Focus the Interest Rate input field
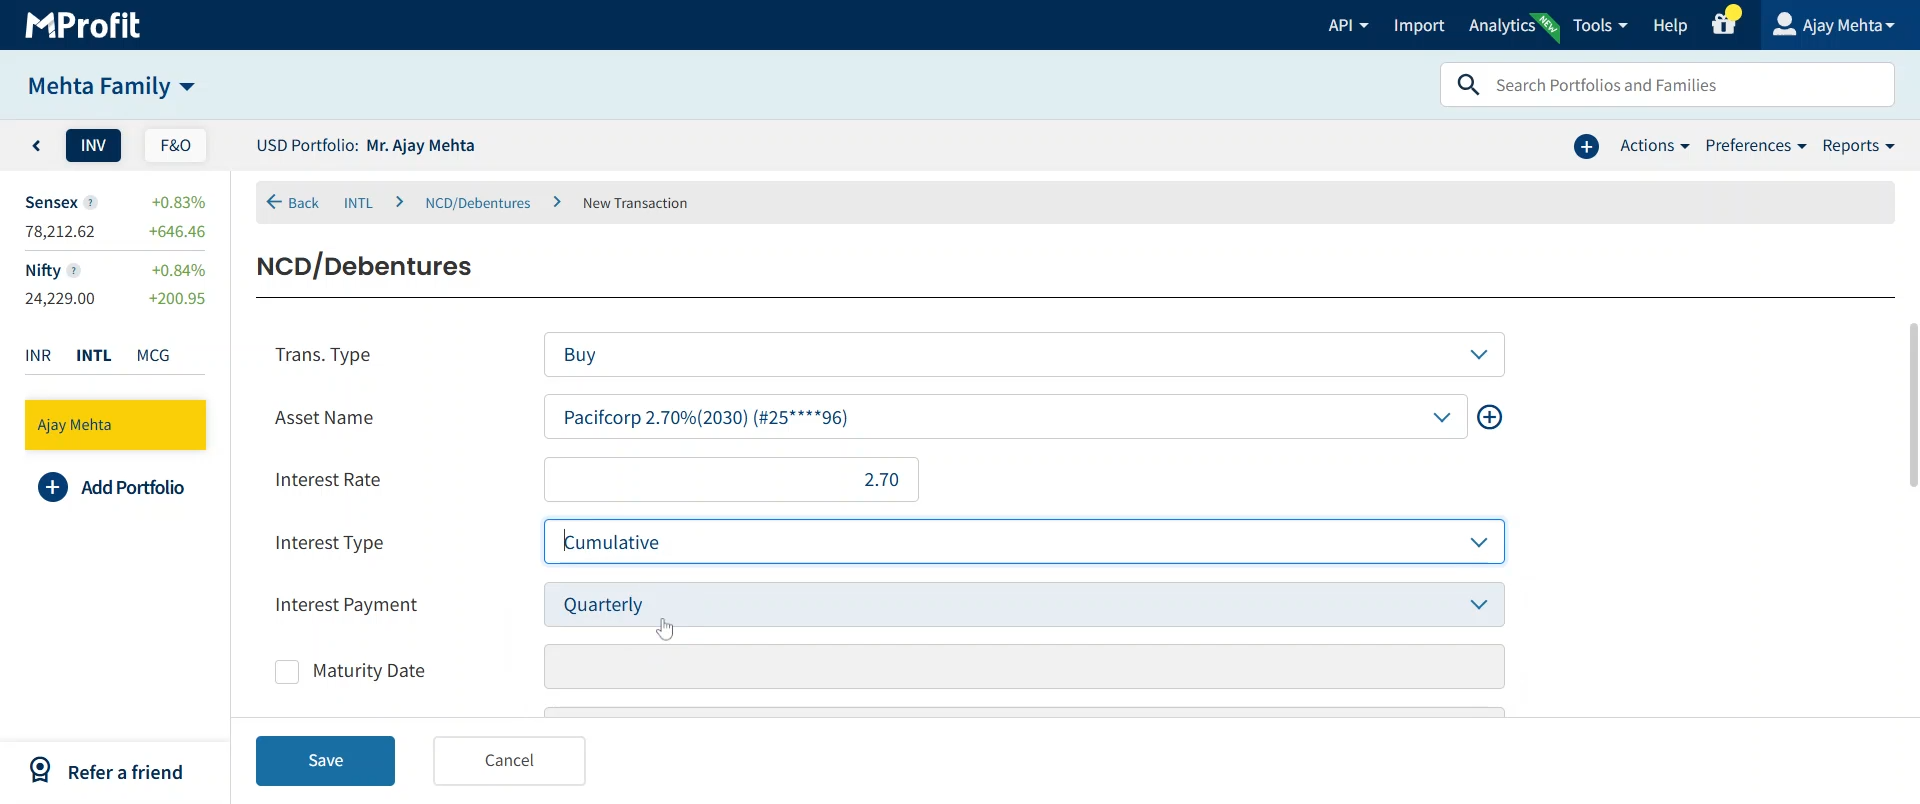The image size is (1920, 804). tap(731, 480)
